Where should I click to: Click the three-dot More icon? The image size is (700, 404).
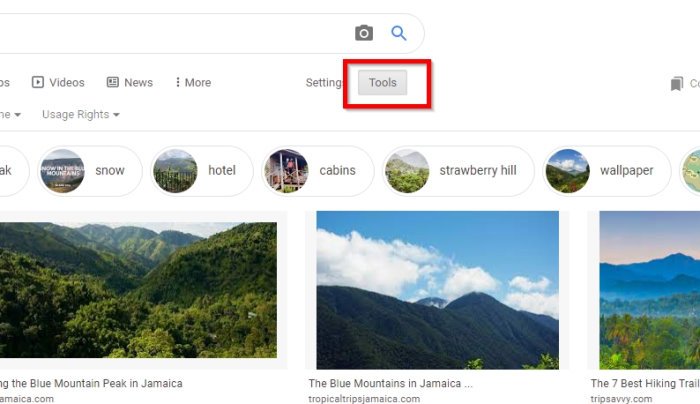tap(178, 82)
